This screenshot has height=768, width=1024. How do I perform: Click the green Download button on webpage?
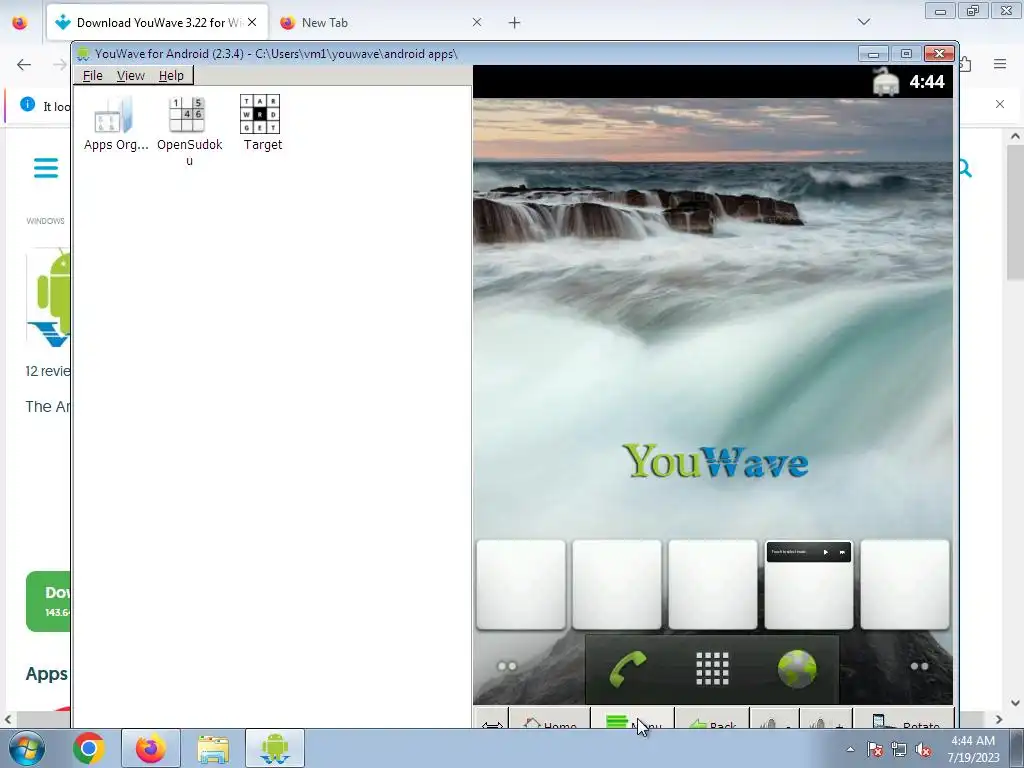pos(48,601)
